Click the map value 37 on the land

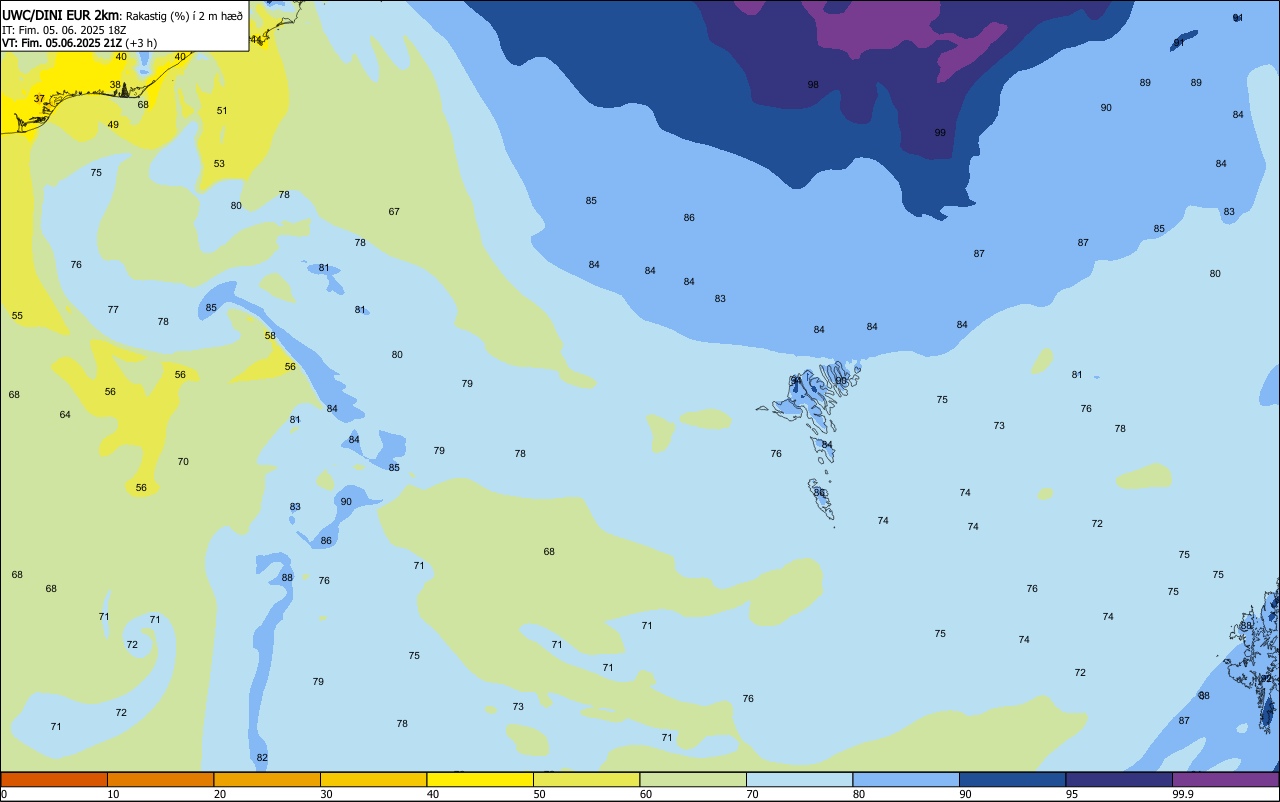(x=39, y=99)
